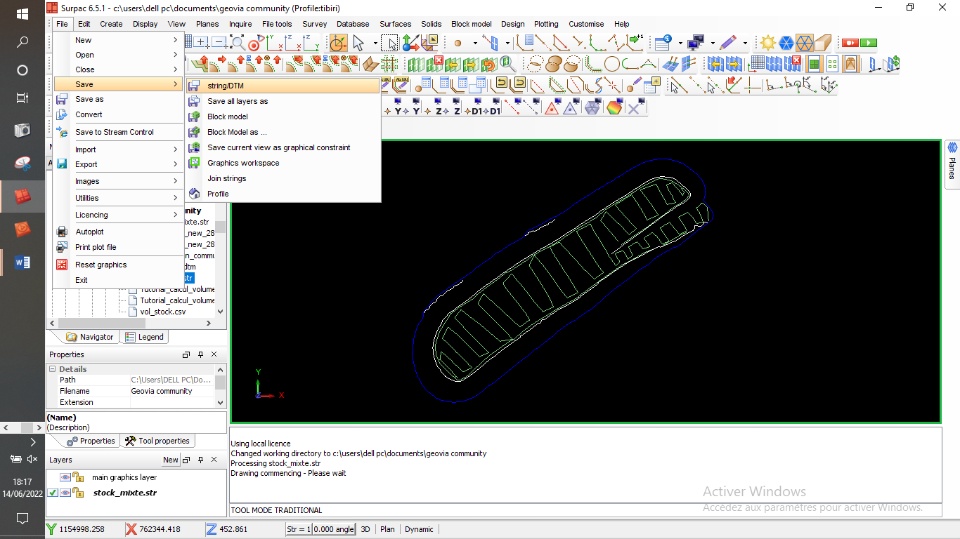The image size is (960, 539).
Task: Open the Block model menu in menu bar
Action: (471, 24)
